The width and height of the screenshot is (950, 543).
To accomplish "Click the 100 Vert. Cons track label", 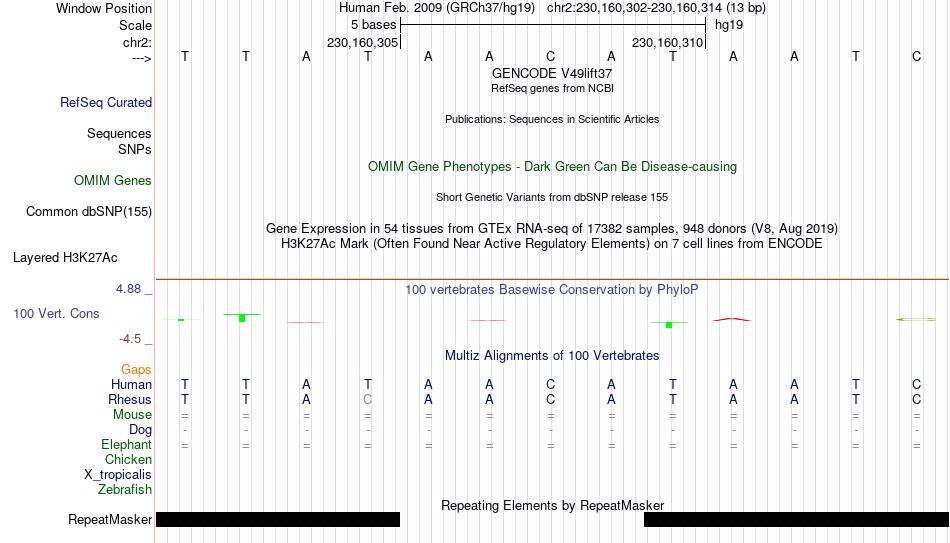I will 56,313.
